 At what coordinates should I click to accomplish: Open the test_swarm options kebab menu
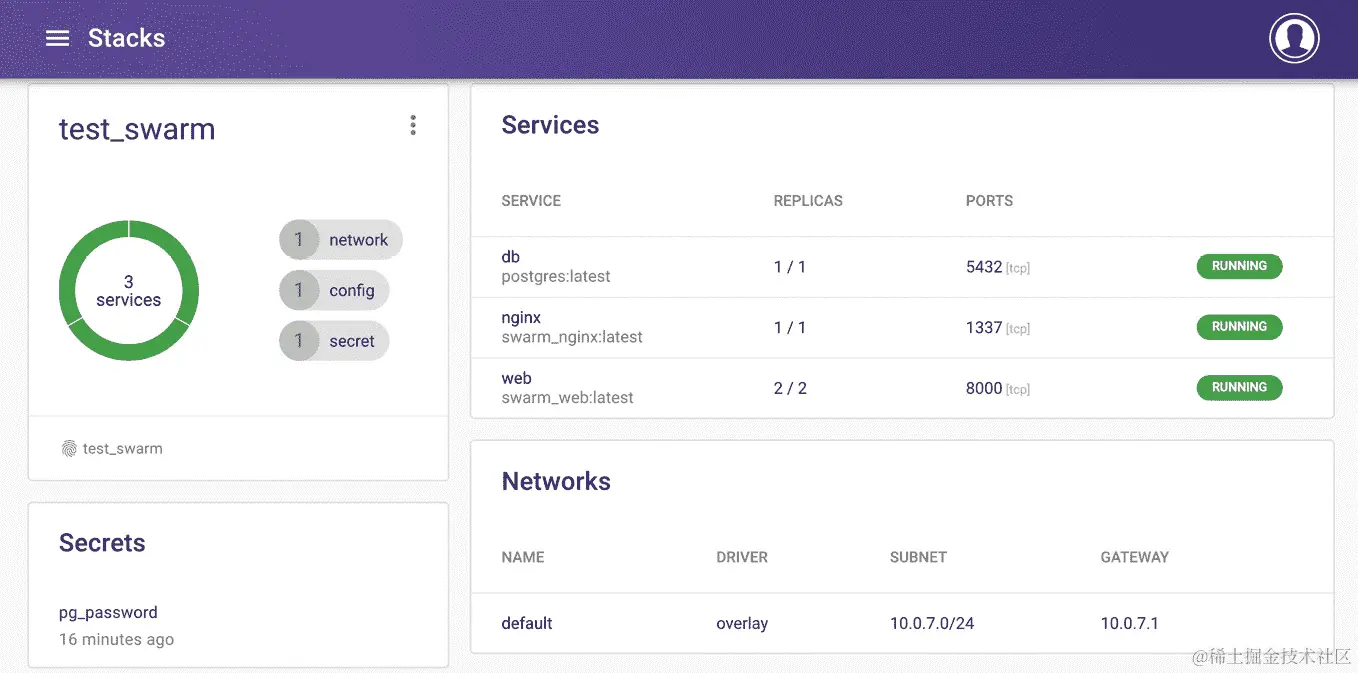(x=413, y=124)
